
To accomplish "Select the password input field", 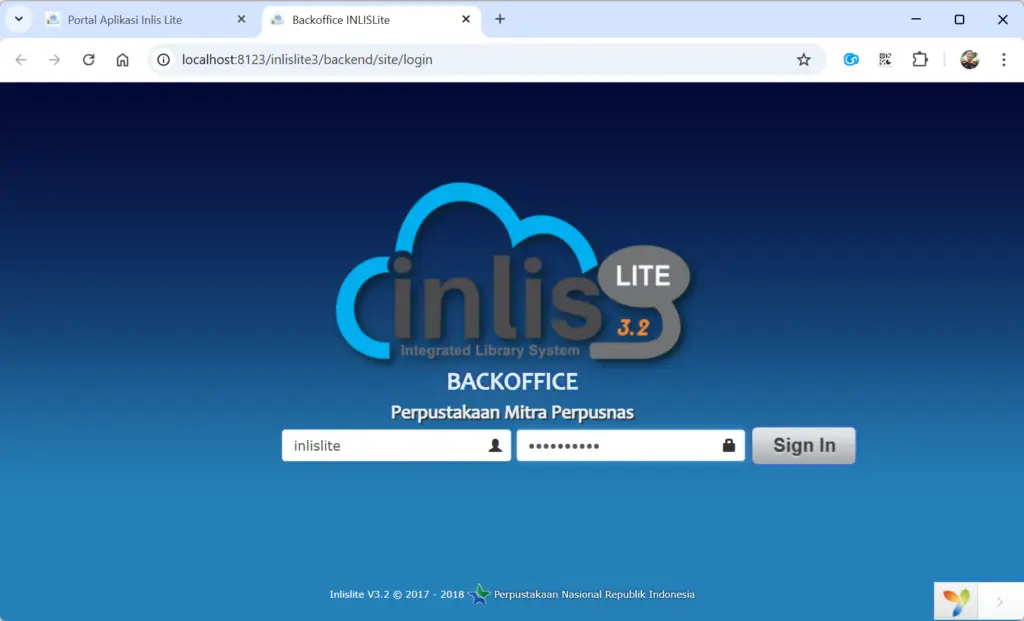I will point(615,445).
